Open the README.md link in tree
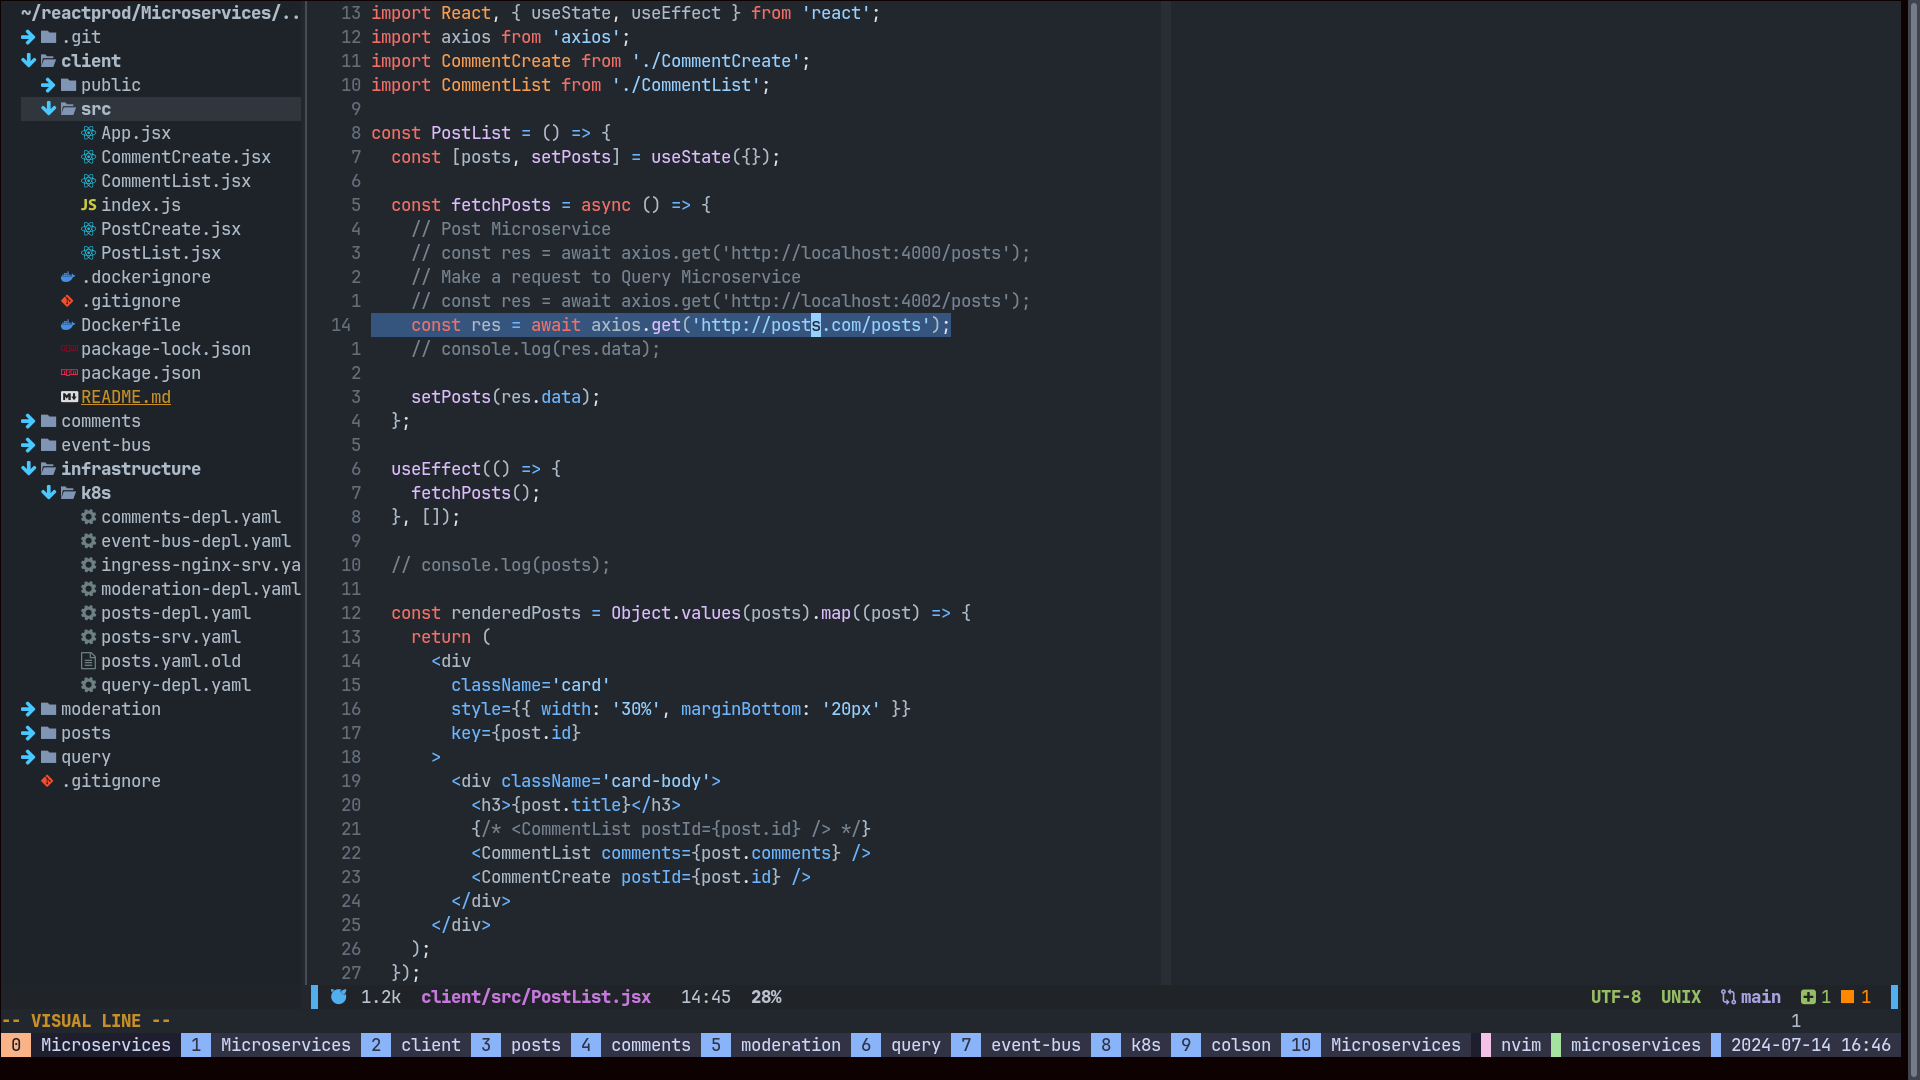 (126, 397)
